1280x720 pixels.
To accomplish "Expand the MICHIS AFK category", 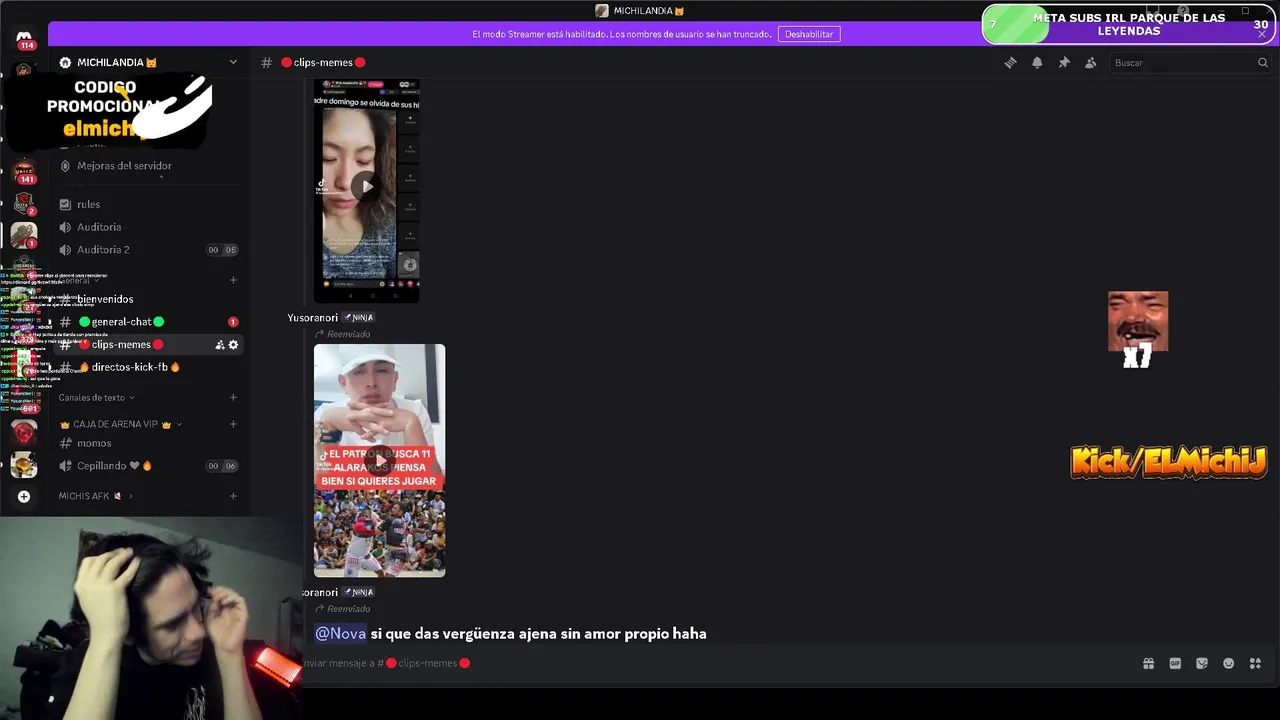I will (95, 496).
